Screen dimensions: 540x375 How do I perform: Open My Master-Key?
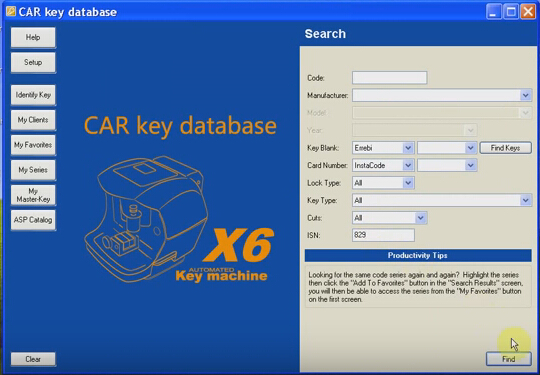(x=33, y=195)
